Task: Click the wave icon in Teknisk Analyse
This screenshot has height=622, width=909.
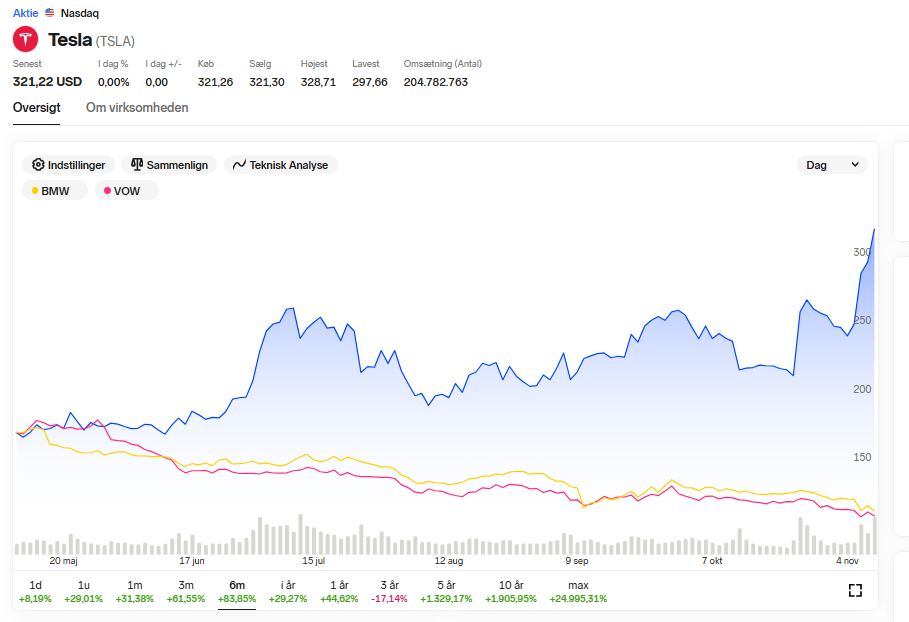Action: [x=239, y=165]
